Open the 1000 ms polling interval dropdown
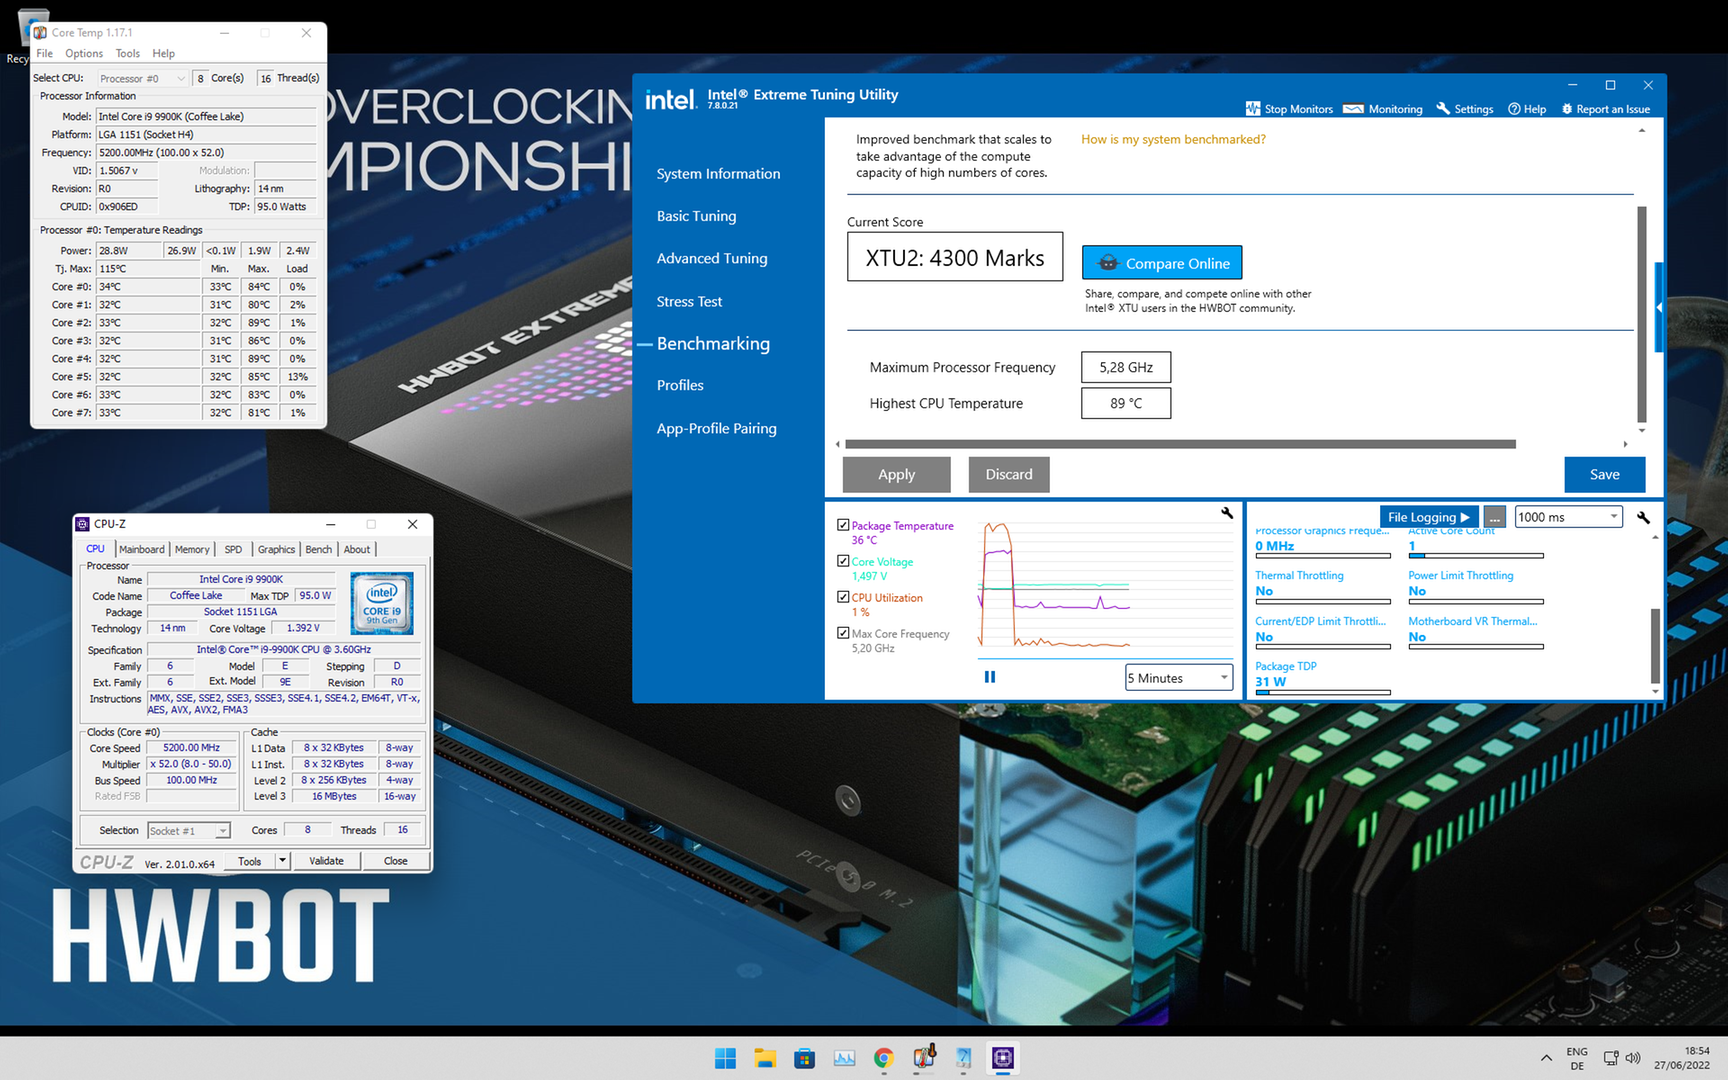1728x1080 pixels. pos(1568,517)
